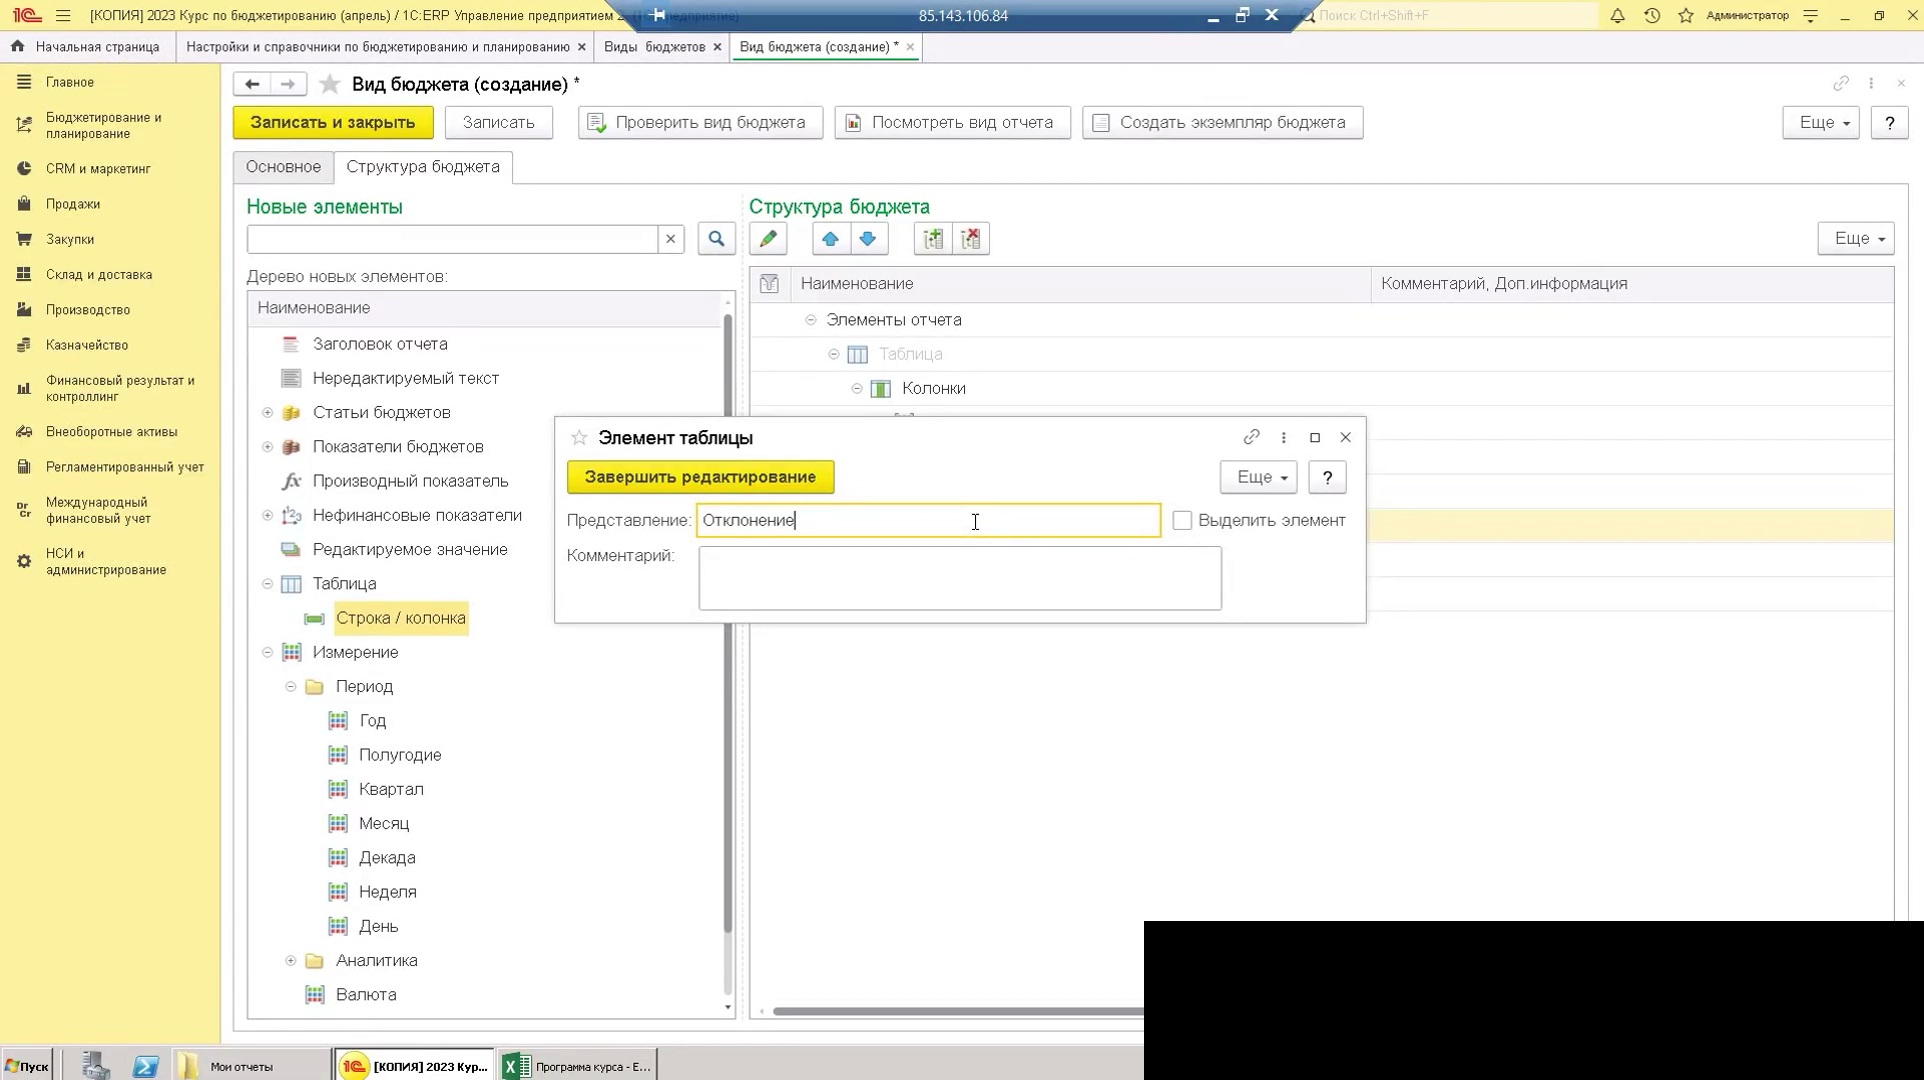Collapse the Измерение tree node
Viewport: 1924px width, 1080px height.
pos(267,653)
